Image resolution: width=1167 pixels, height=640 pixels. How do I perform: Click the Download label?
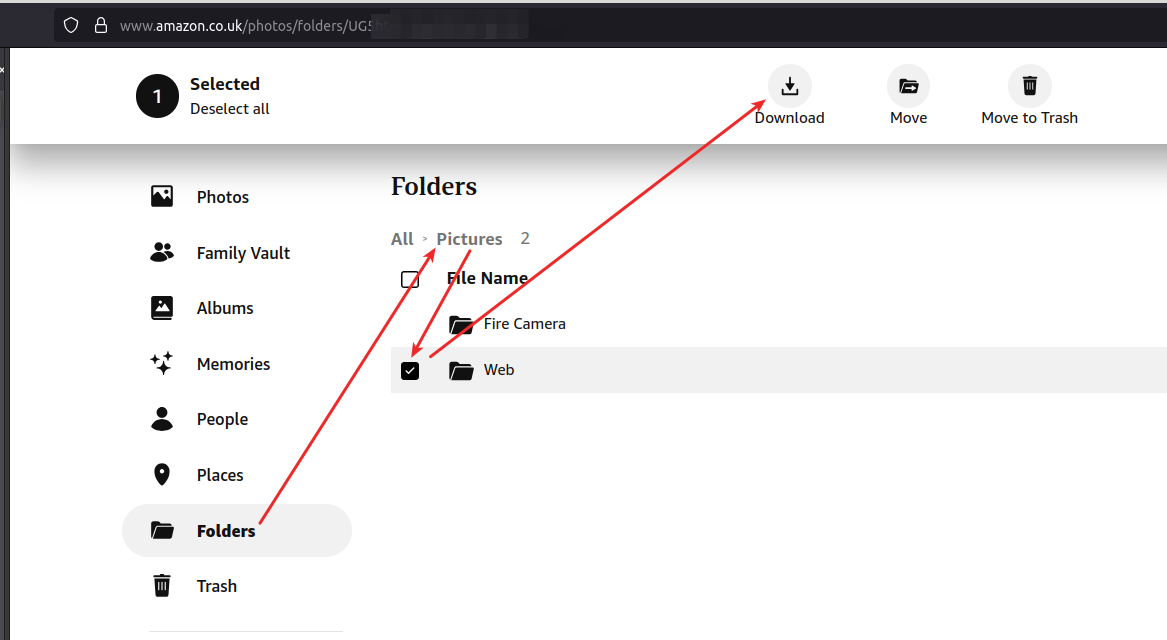790,118
